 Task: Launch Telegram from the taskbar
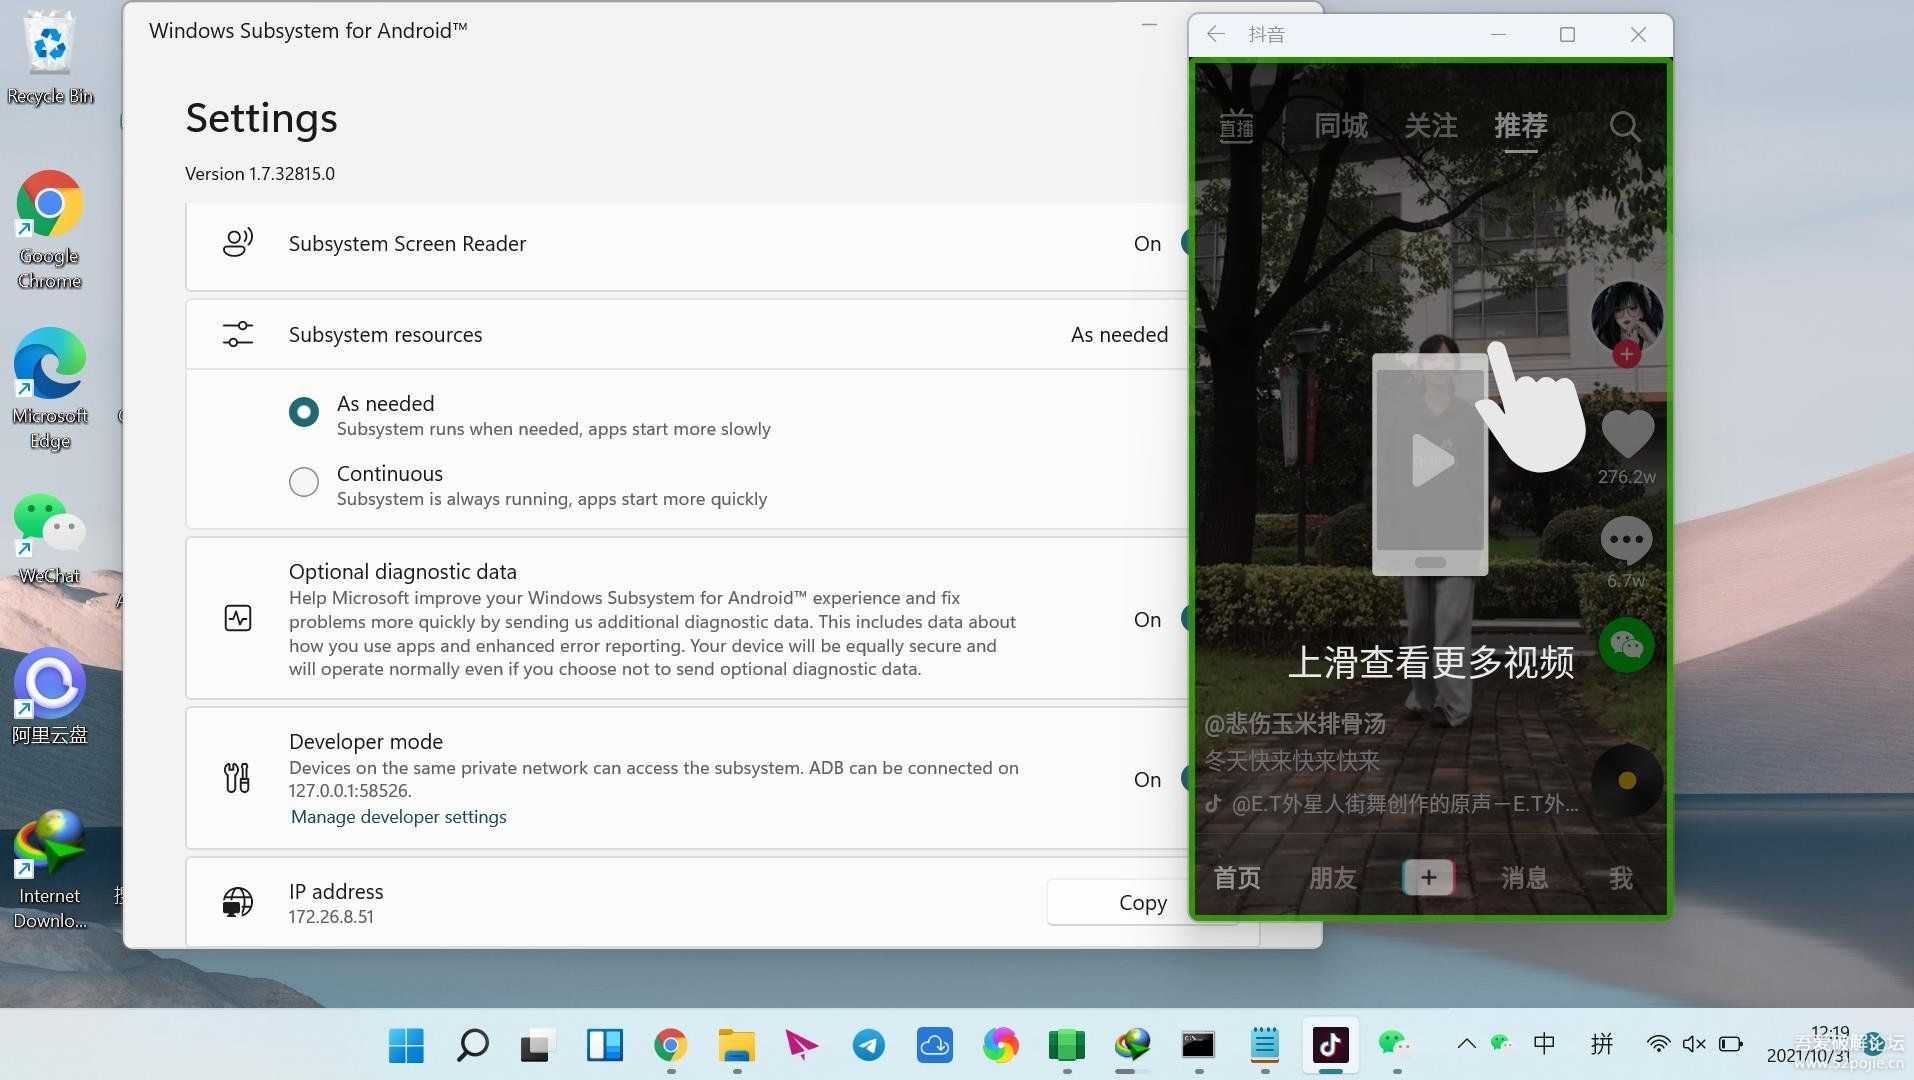[x=868, y=1045]
